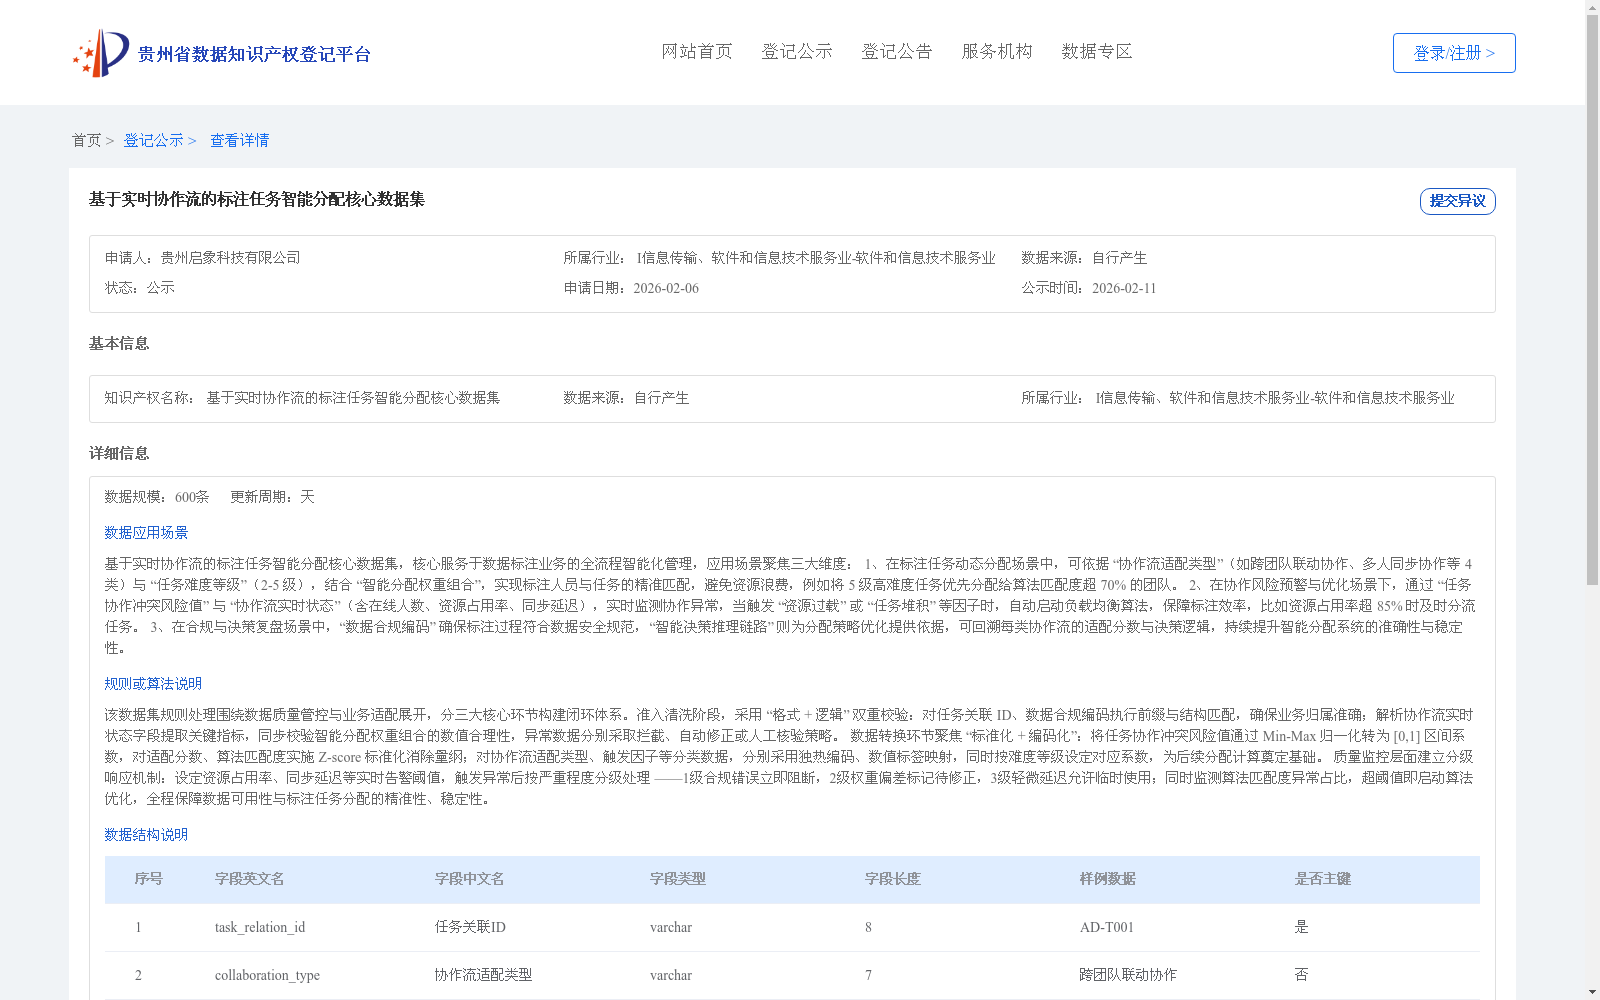The height and width of the screenshot is (1000, 1600).
Task: Select applicant text 贵州启象科技有限公司
Action: [230, 257]
